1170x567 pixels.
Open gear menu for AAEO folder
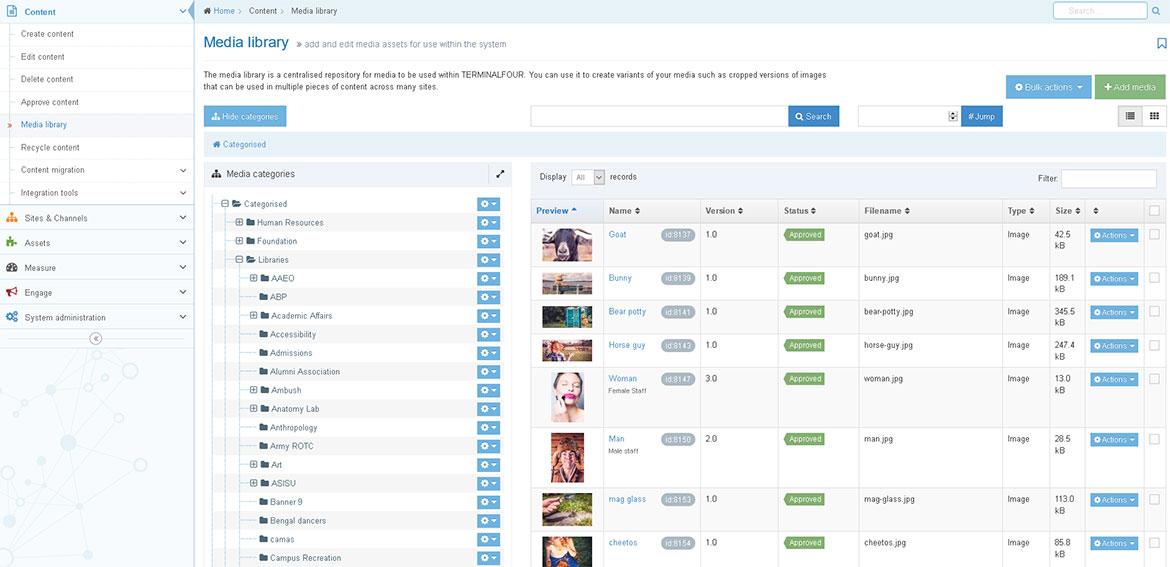pyautogui.click(x=488, y=278)
